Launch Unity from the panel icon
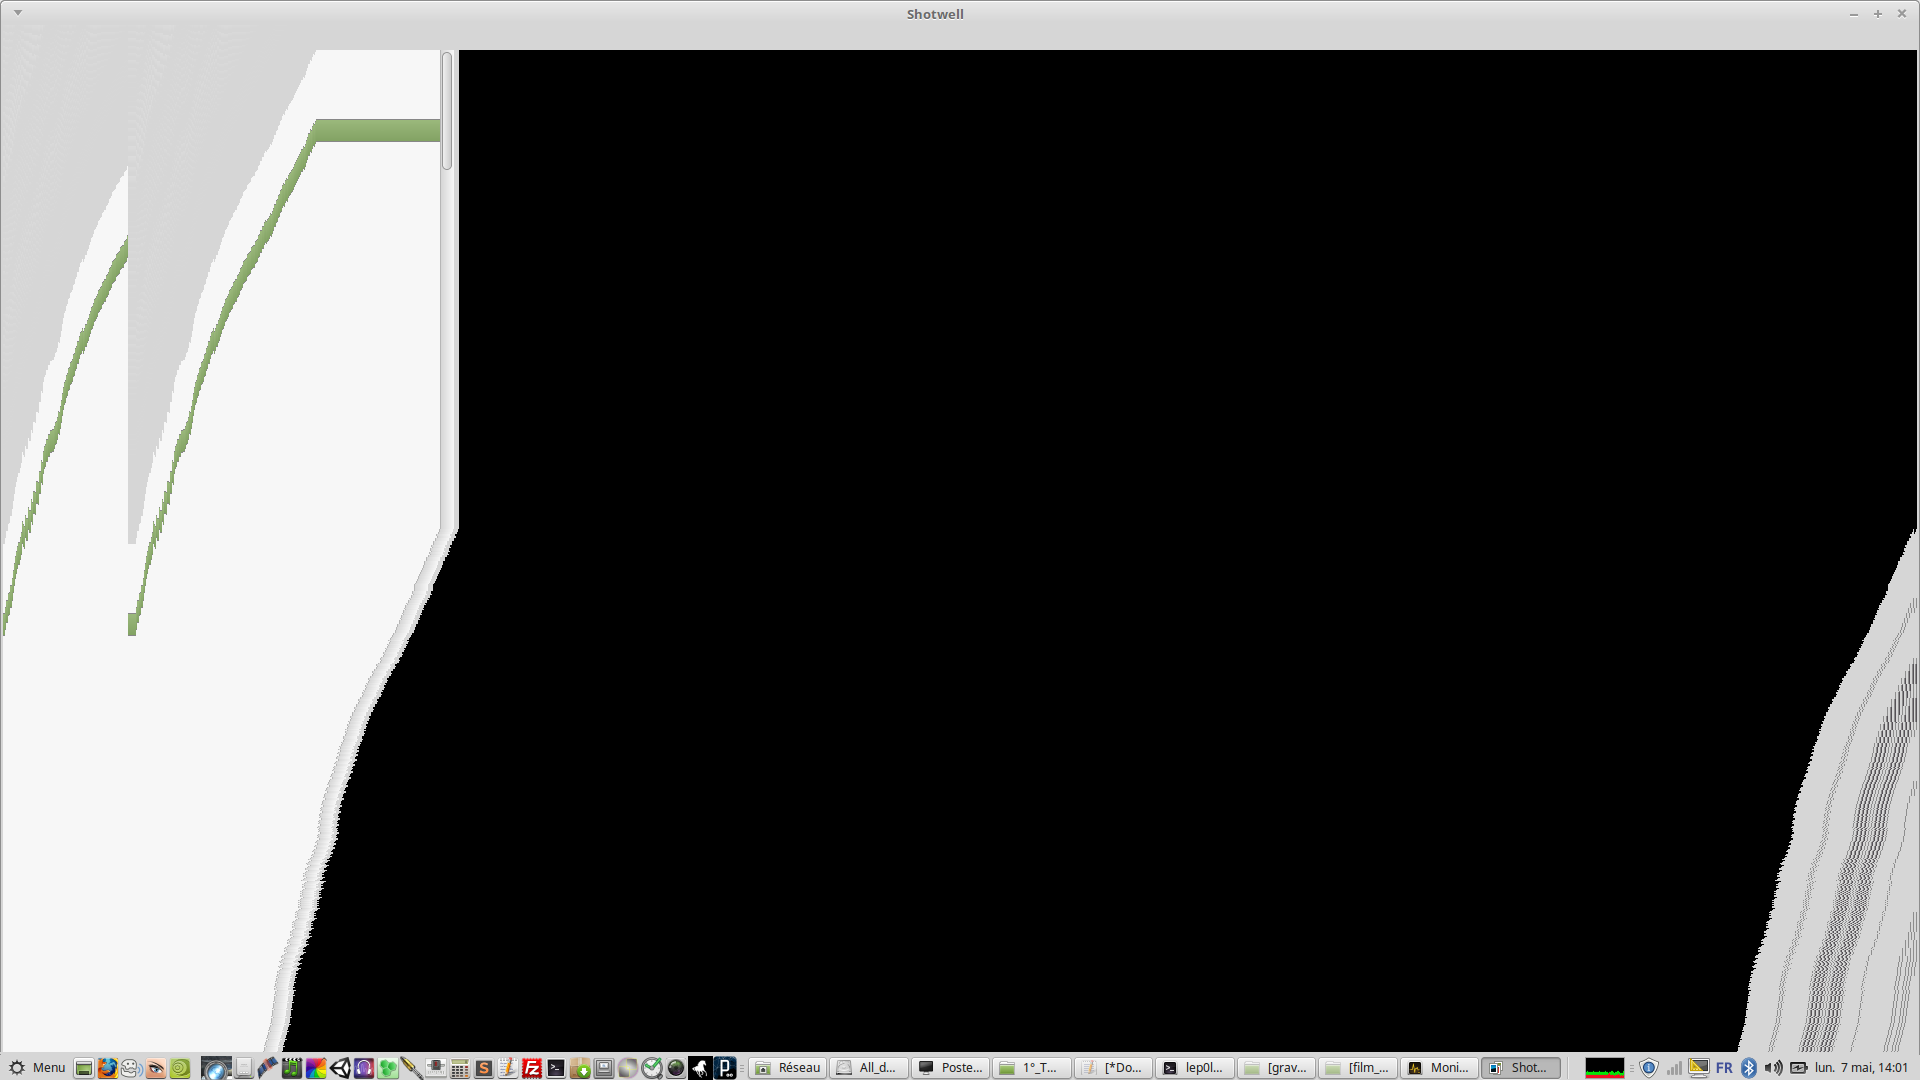1920x1080 pixels. tap(340, 1068)
